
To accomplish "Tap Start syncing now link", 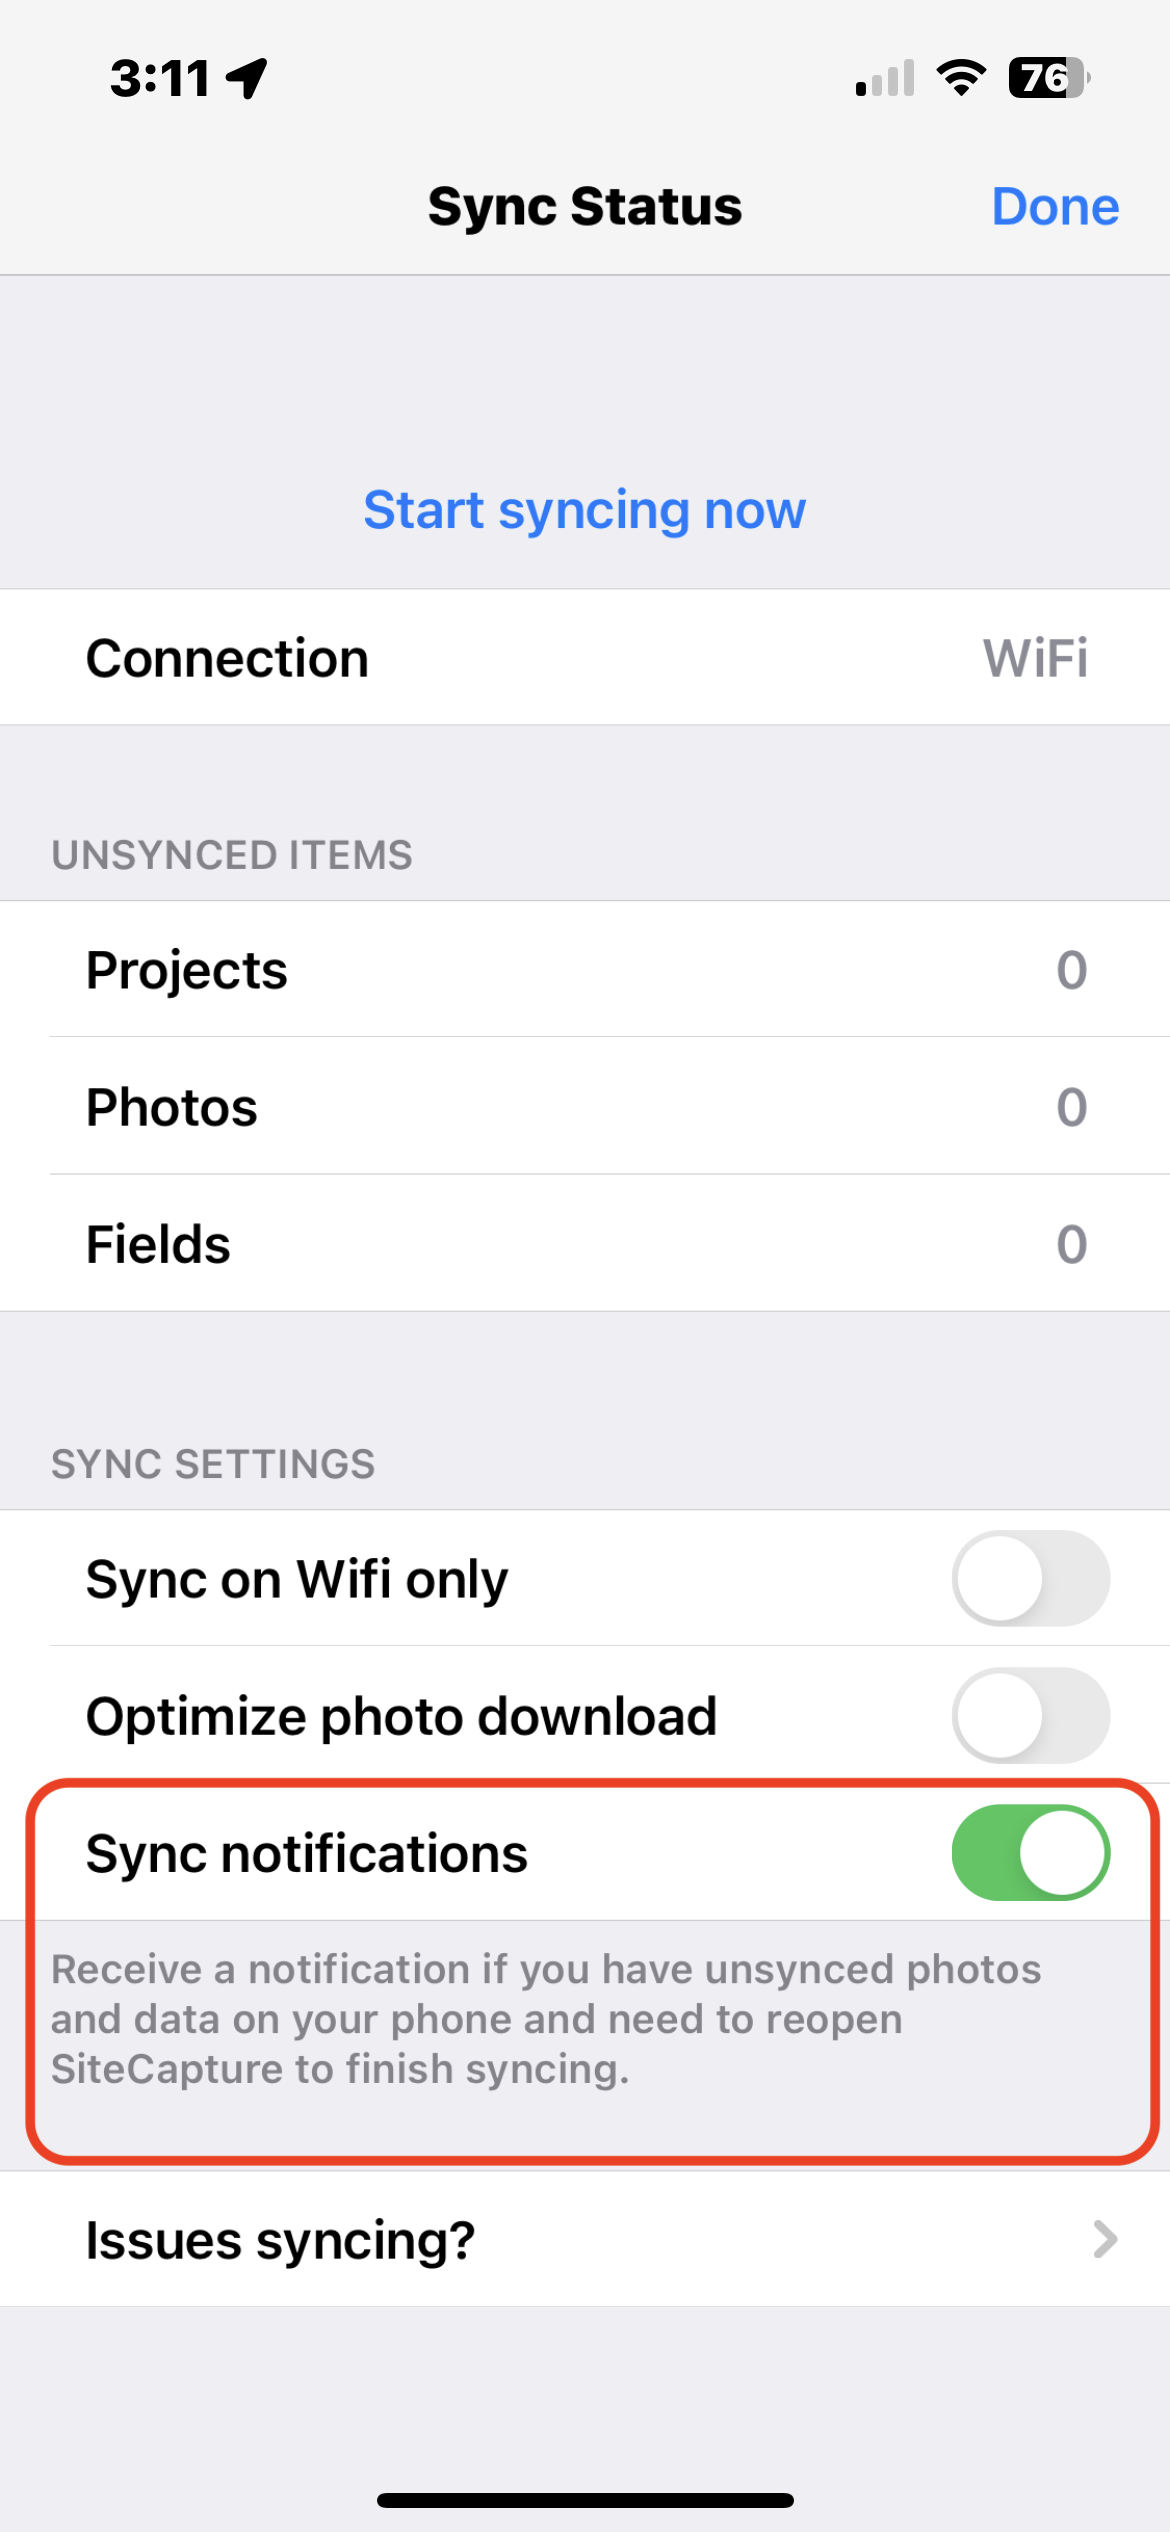I will click(x=585, y=511).
